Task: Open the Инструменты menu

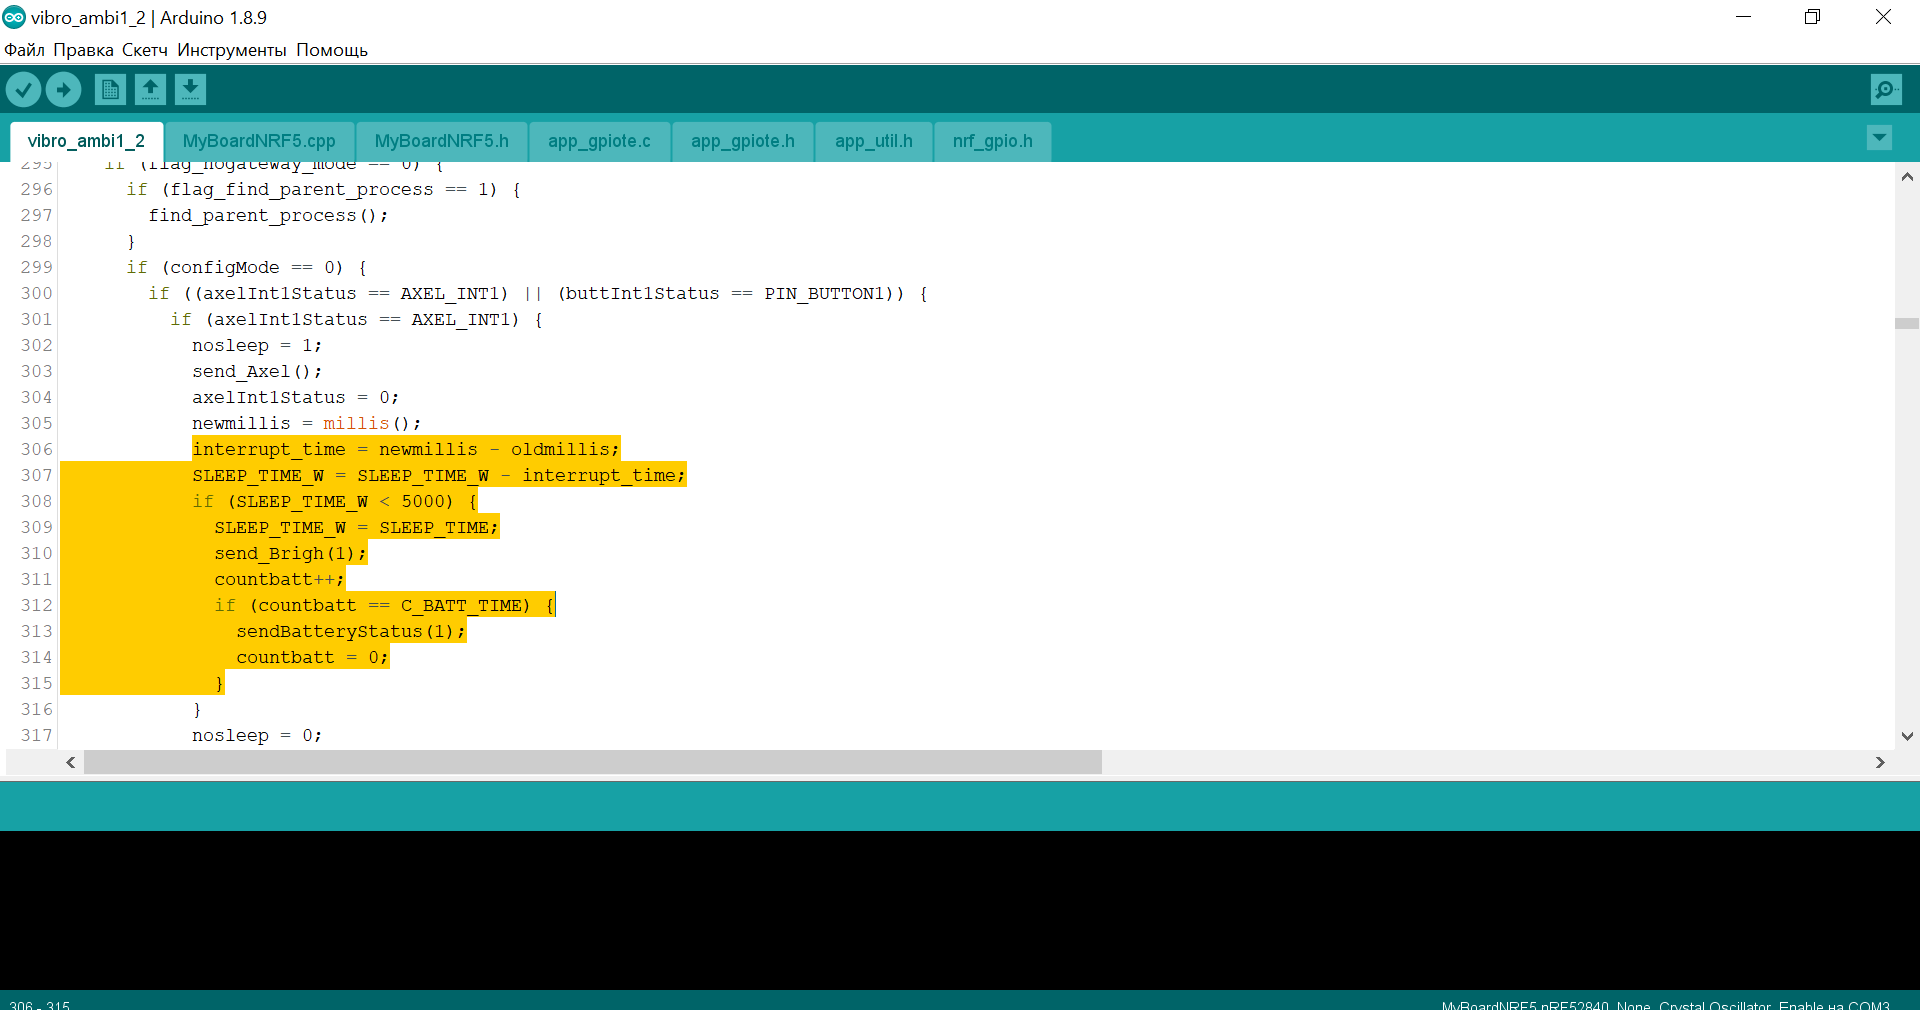Action: click(x=232, y=50)
